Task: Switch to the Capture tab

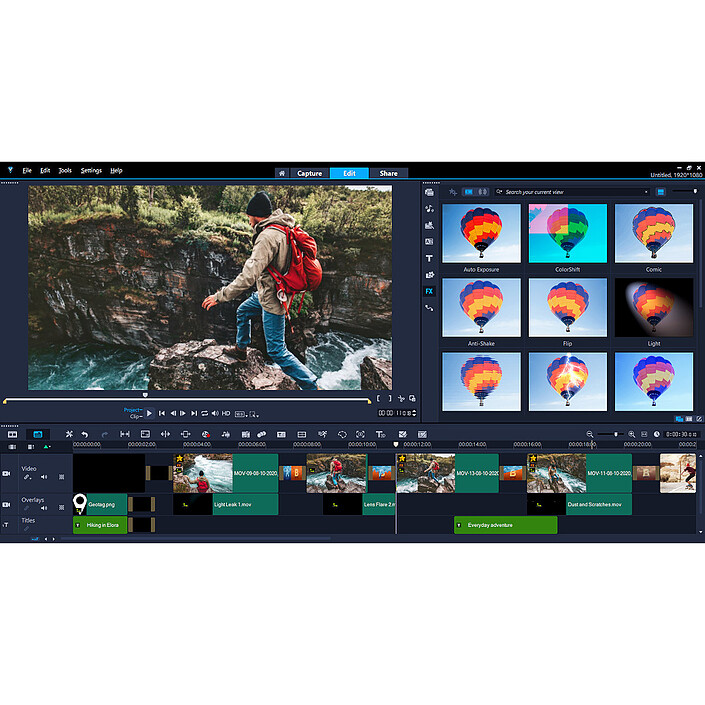Action: pos(309,173)
